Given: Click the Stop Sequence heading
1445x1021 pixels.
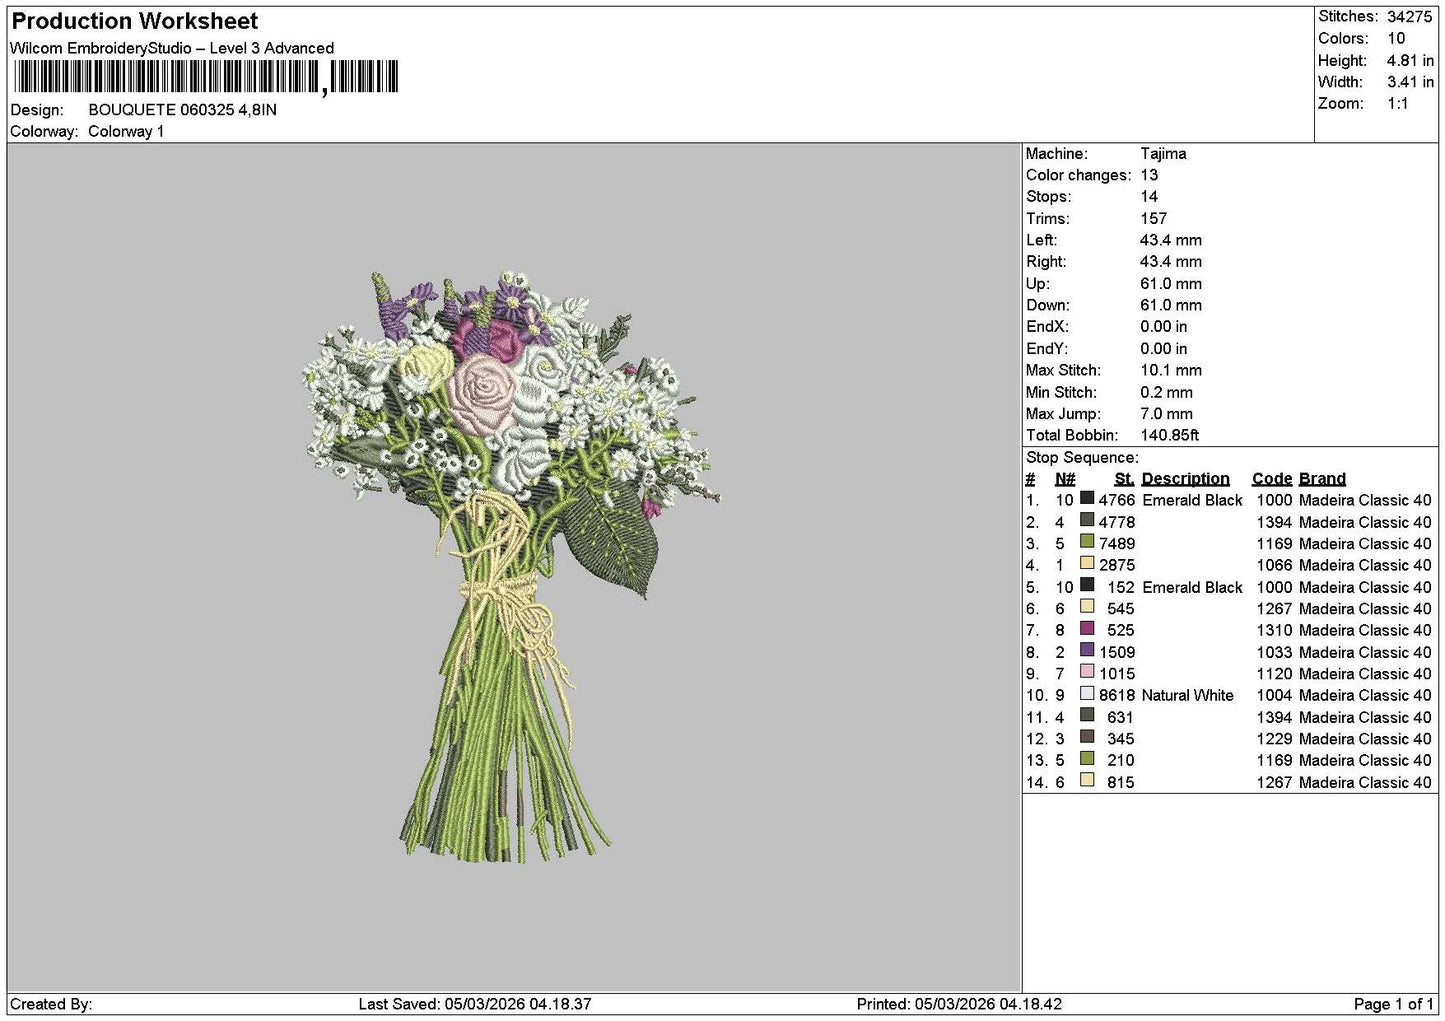Looking at the screenshot, I should pos(1082,458).
